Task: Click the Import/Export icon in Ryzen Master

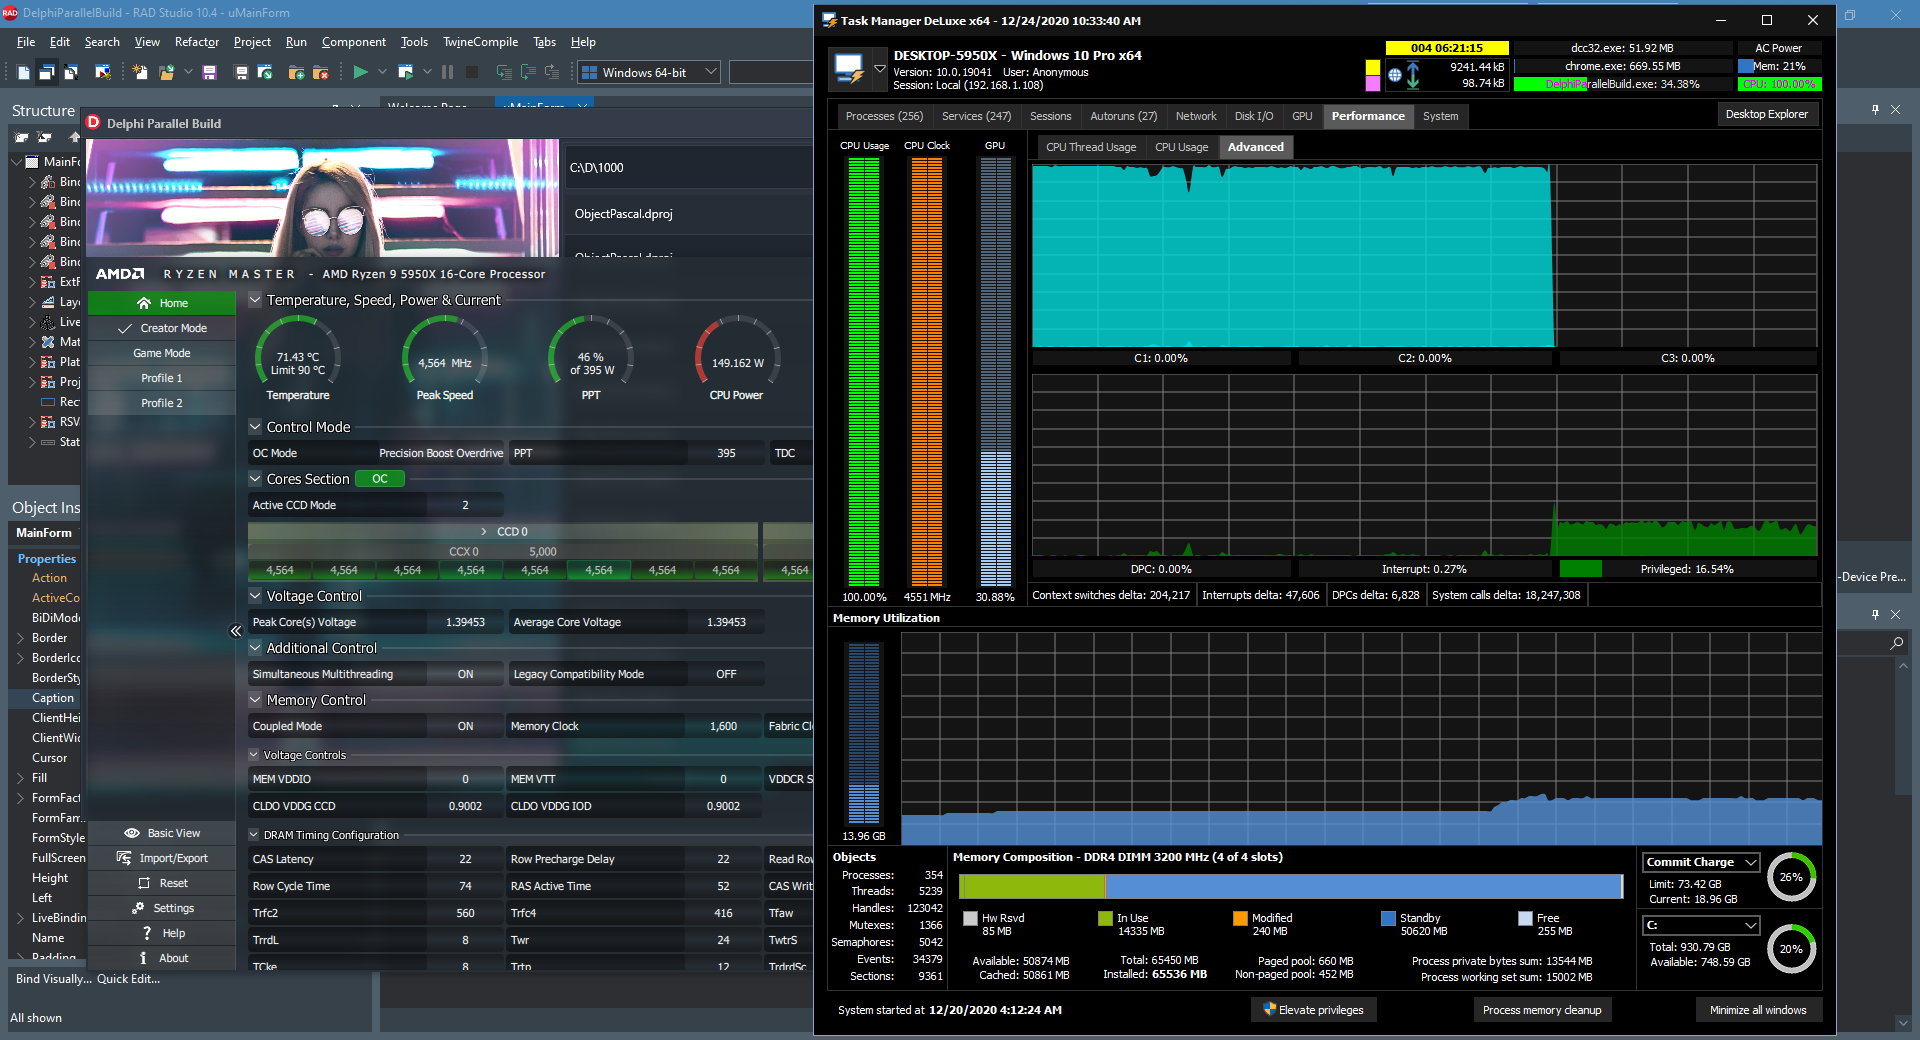Action: point(124,858)
